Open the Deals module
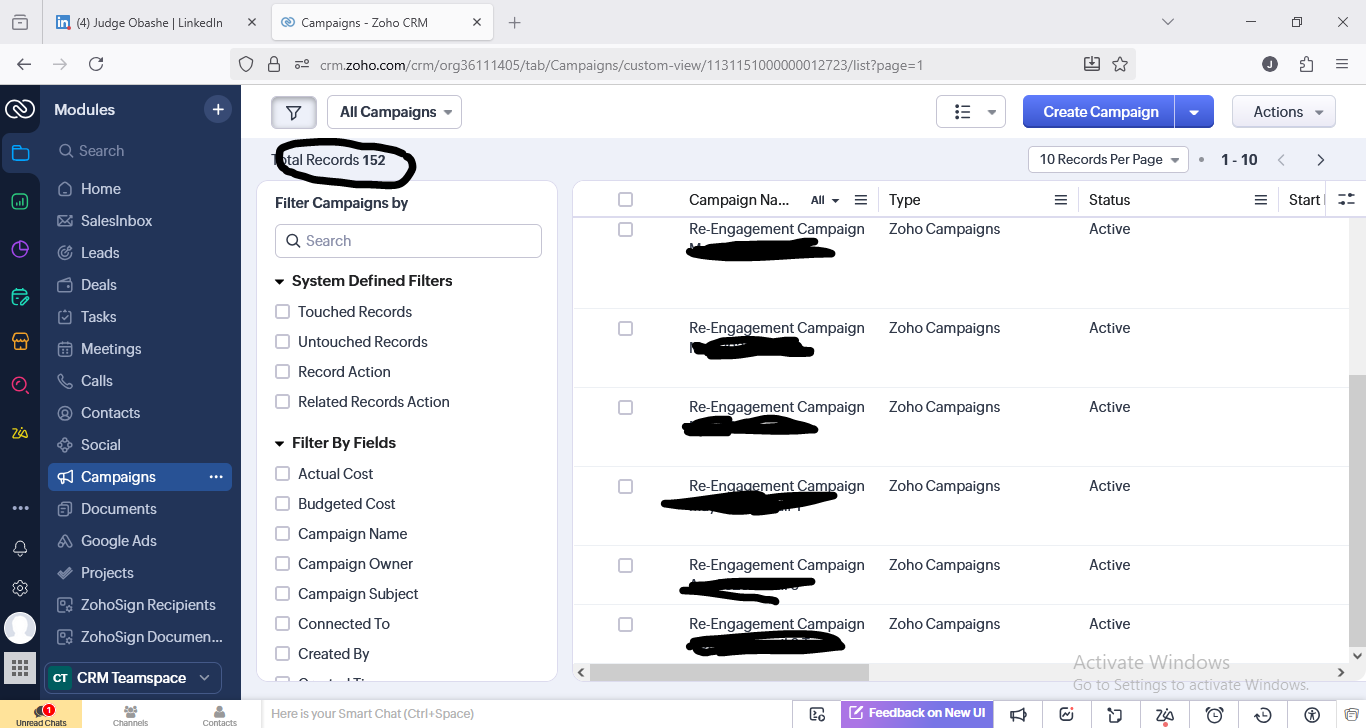The height and width of the screenshot is (728, 1366). tap(140, 285)
